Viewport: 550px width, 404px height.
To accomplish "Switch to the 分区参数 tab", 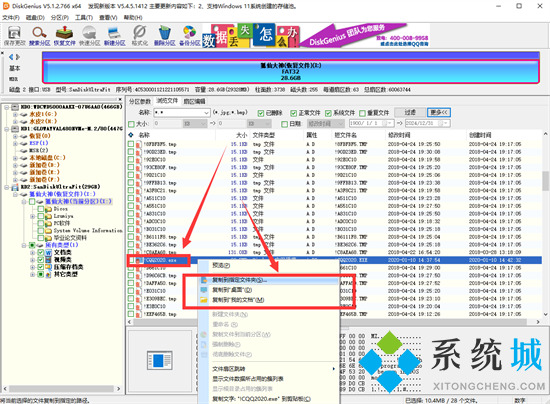I will point(140,101).
